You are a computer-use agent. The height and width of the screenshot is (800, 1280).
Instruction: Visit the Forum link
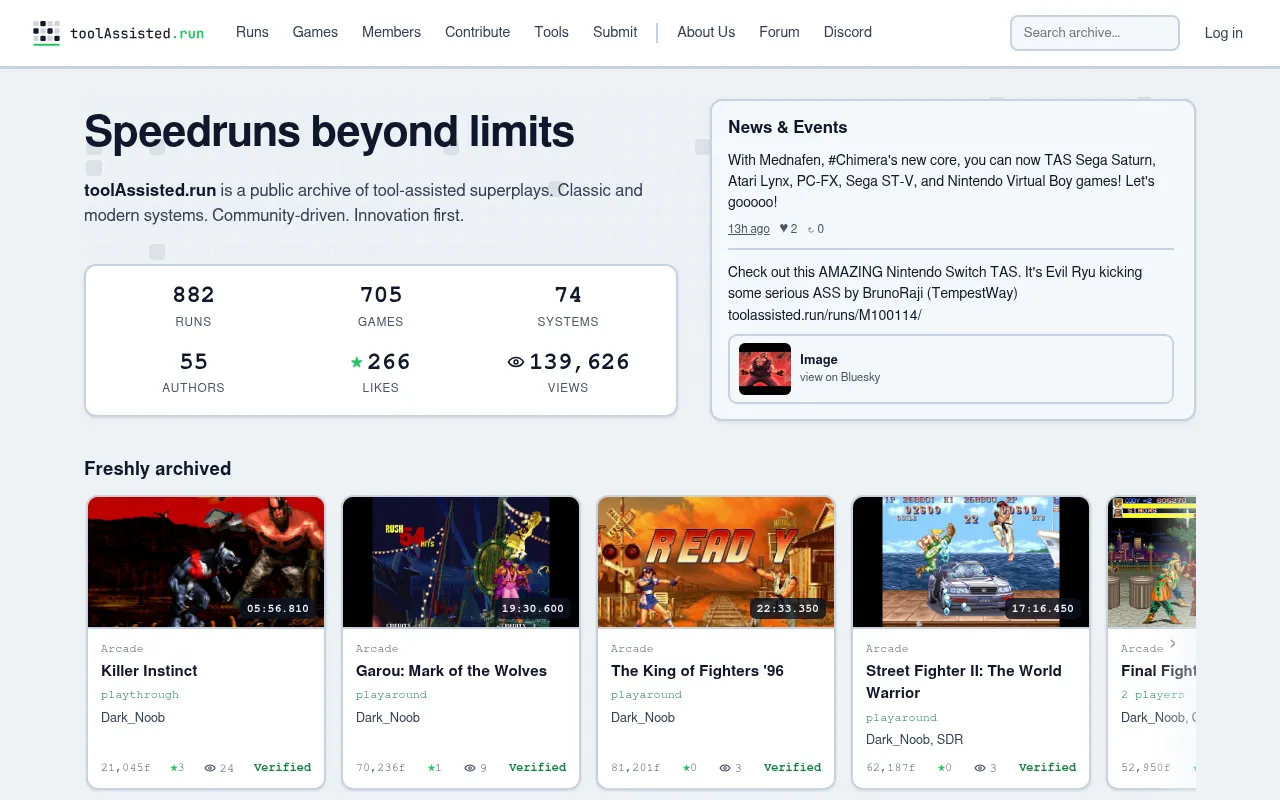779,32
